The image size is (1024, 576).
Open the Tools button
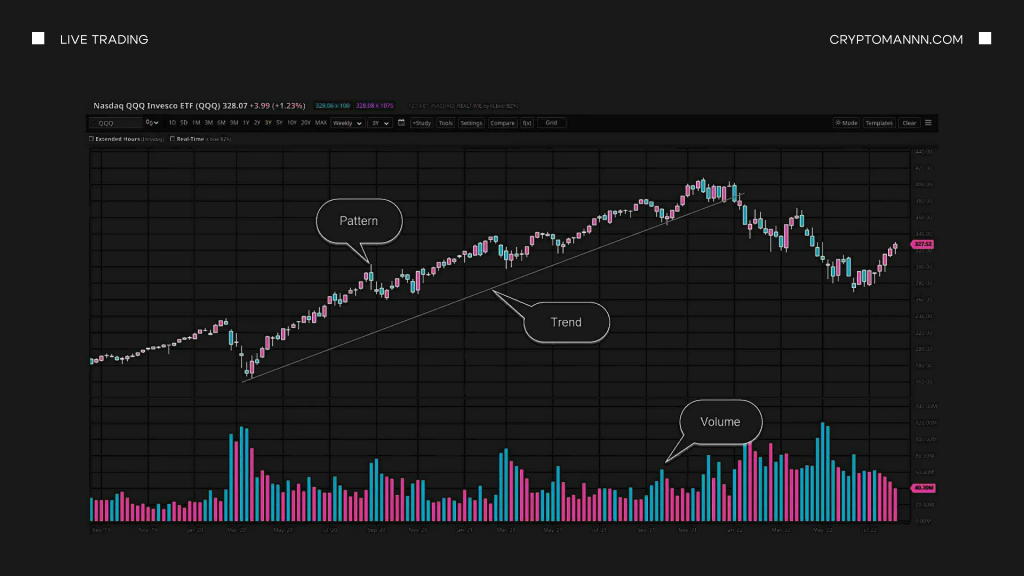[445, 123]
